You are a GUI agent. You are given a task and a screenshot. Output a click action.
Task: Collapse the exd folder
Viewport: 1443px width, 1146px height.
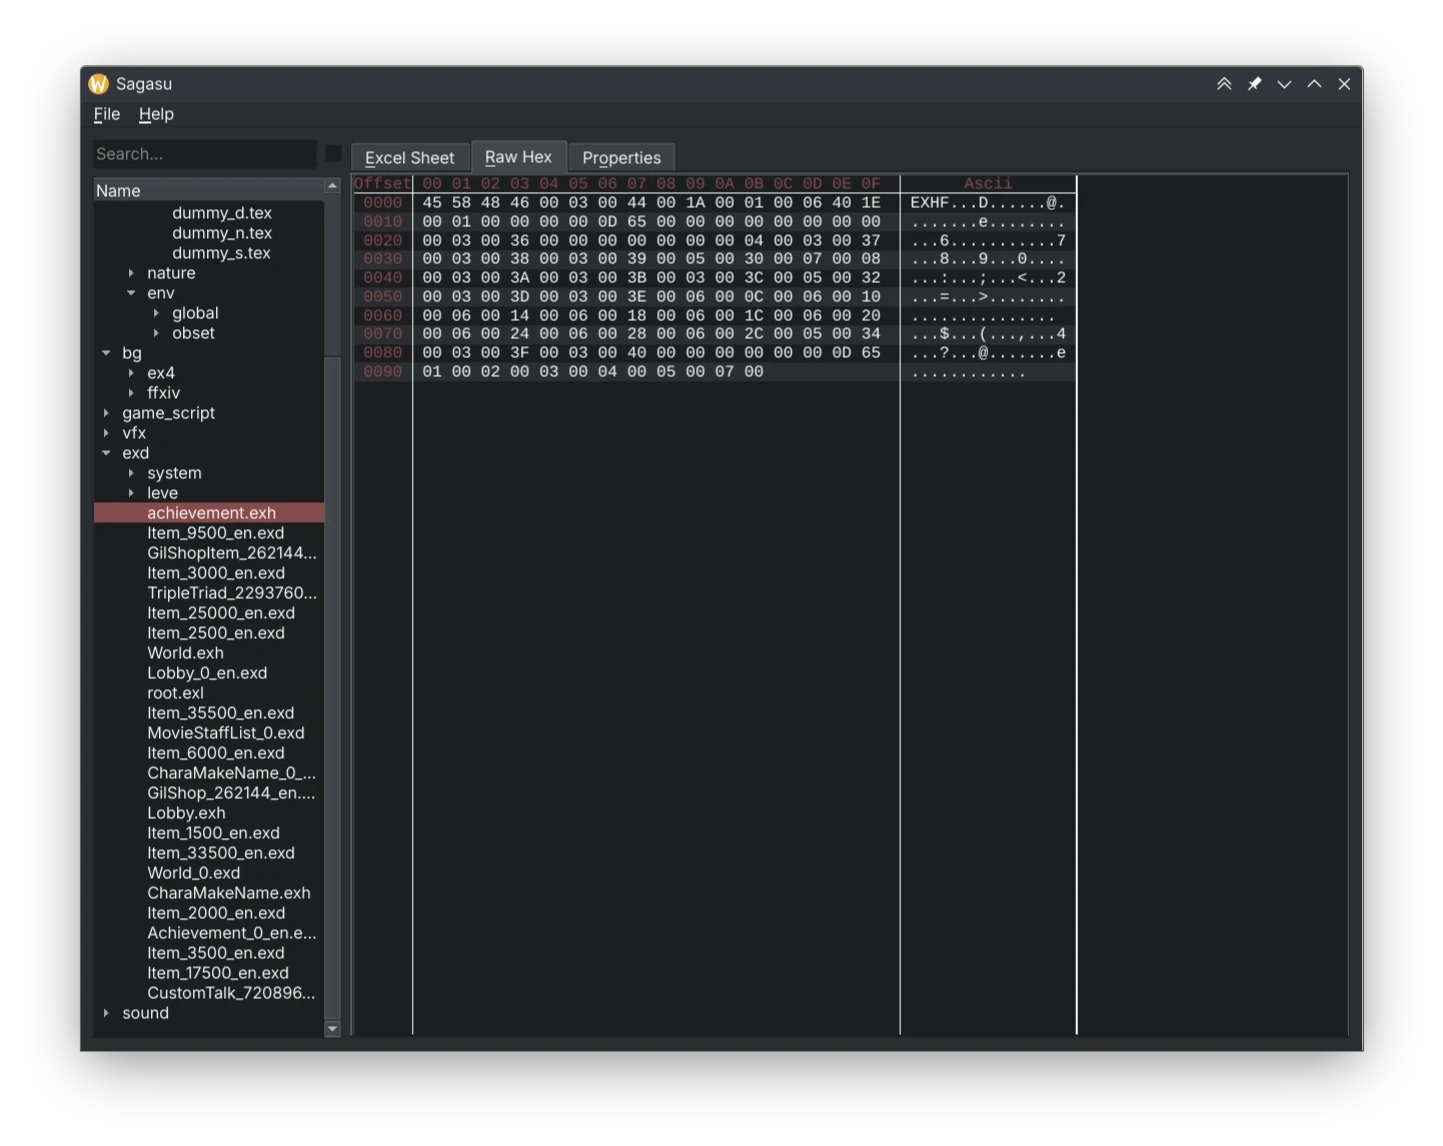[106, 453]
